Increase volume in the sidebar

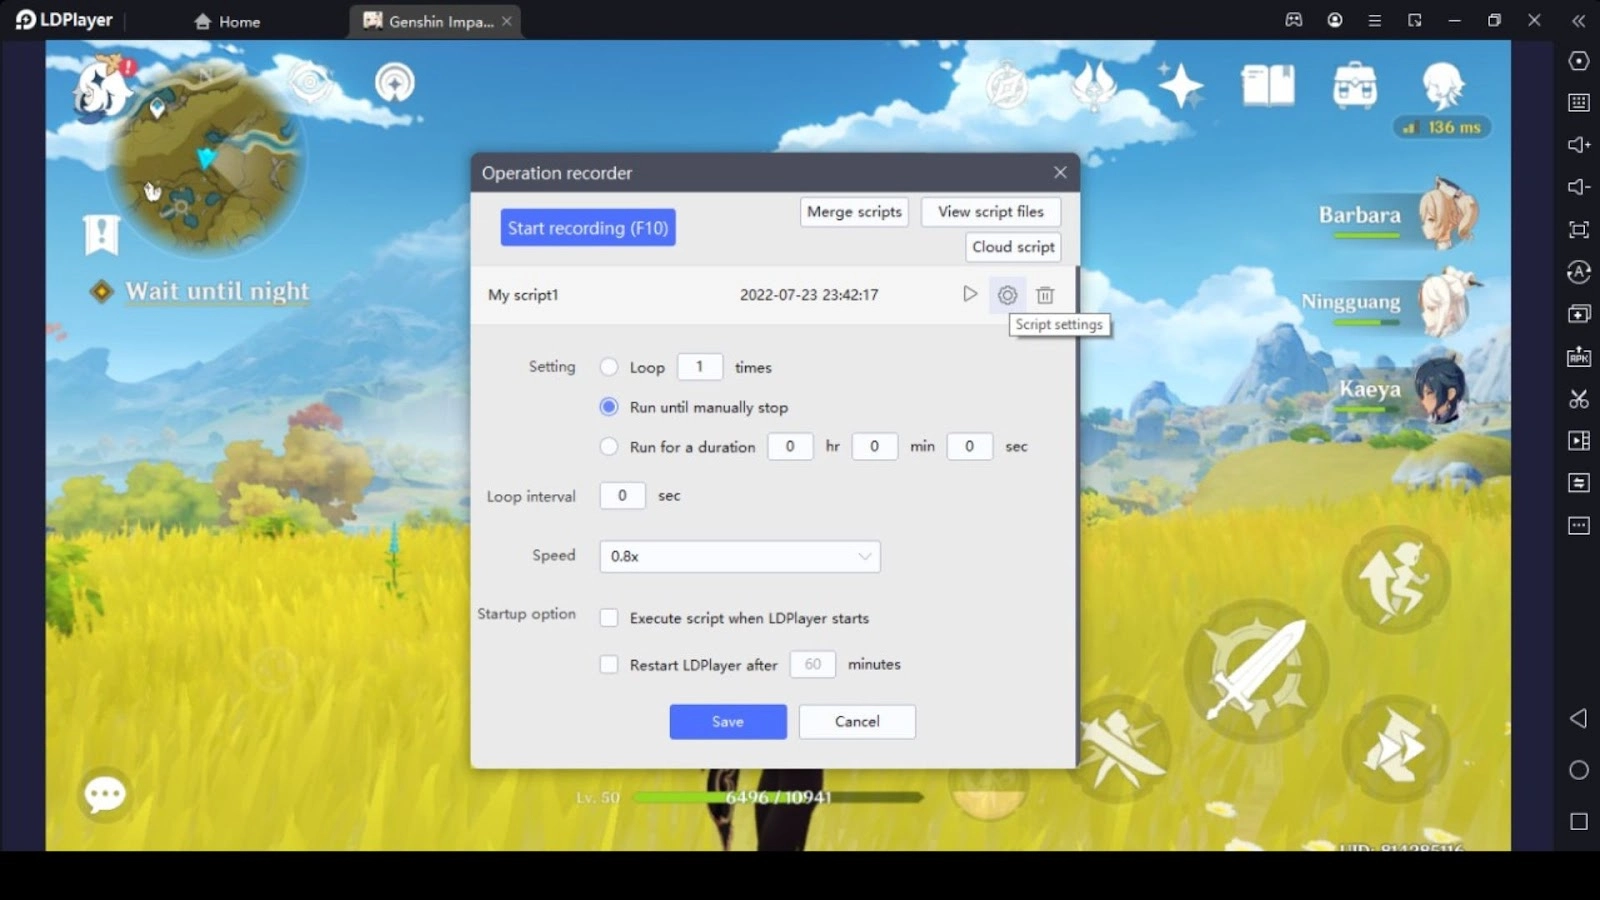click(1579, 145)
